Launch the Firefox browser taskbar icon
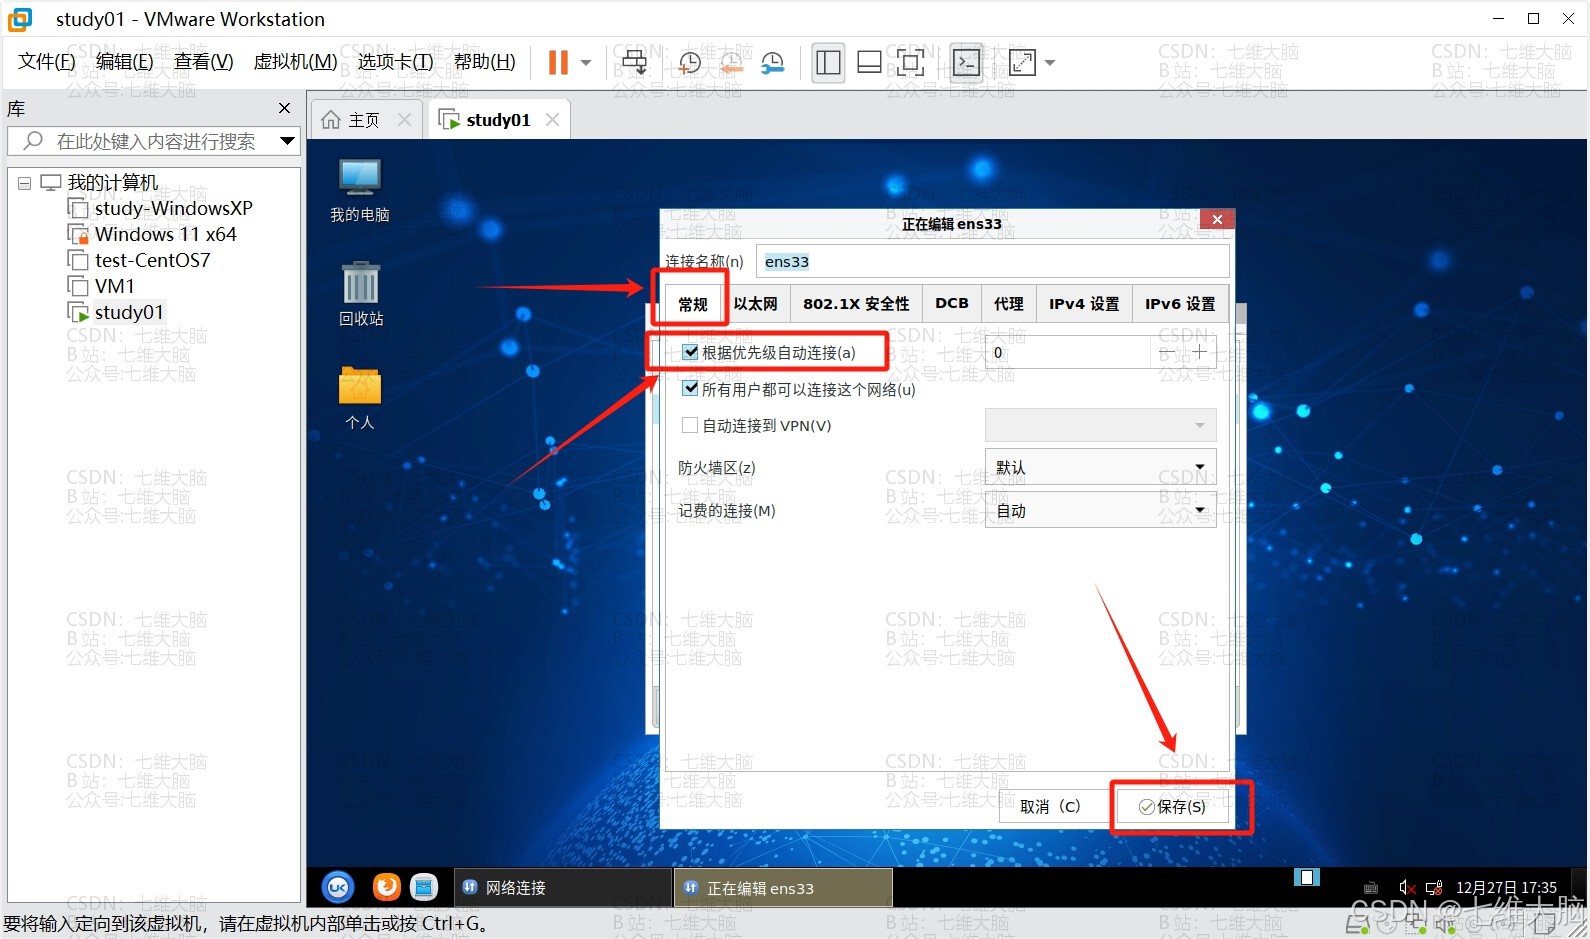 (386, 887)
